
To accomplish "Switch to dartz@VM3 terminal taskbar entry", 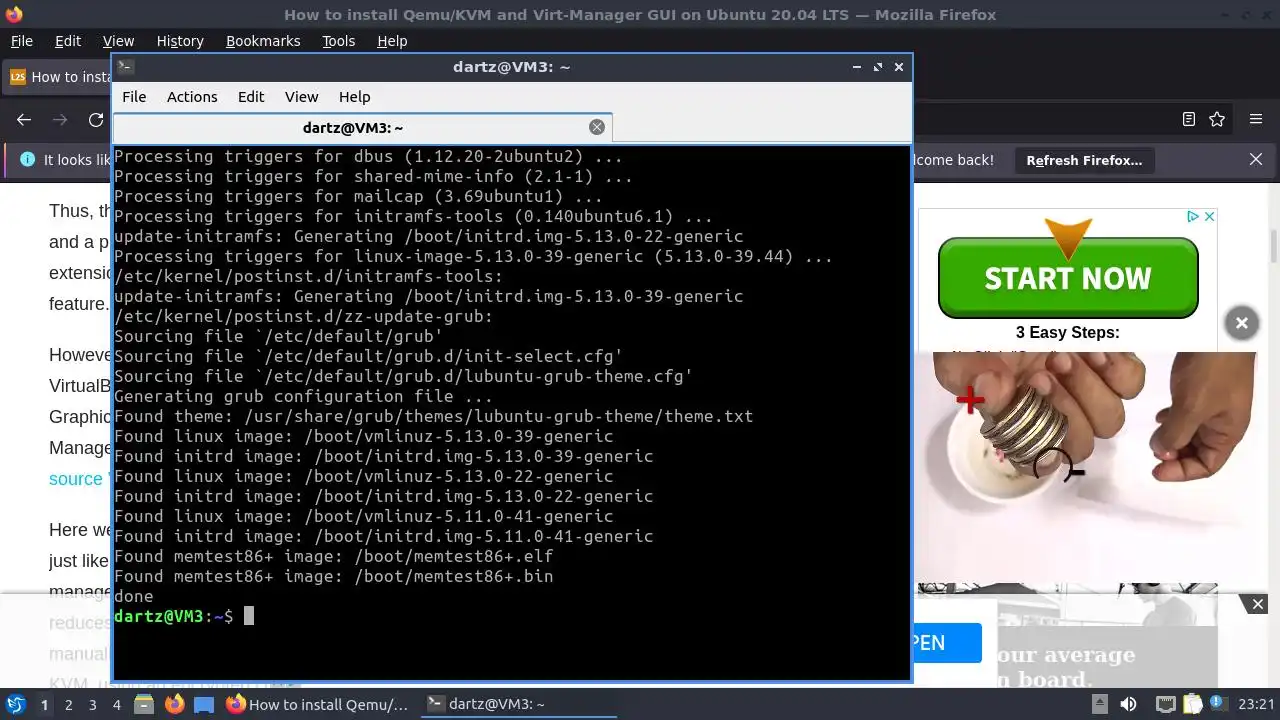I will [517, 704].
